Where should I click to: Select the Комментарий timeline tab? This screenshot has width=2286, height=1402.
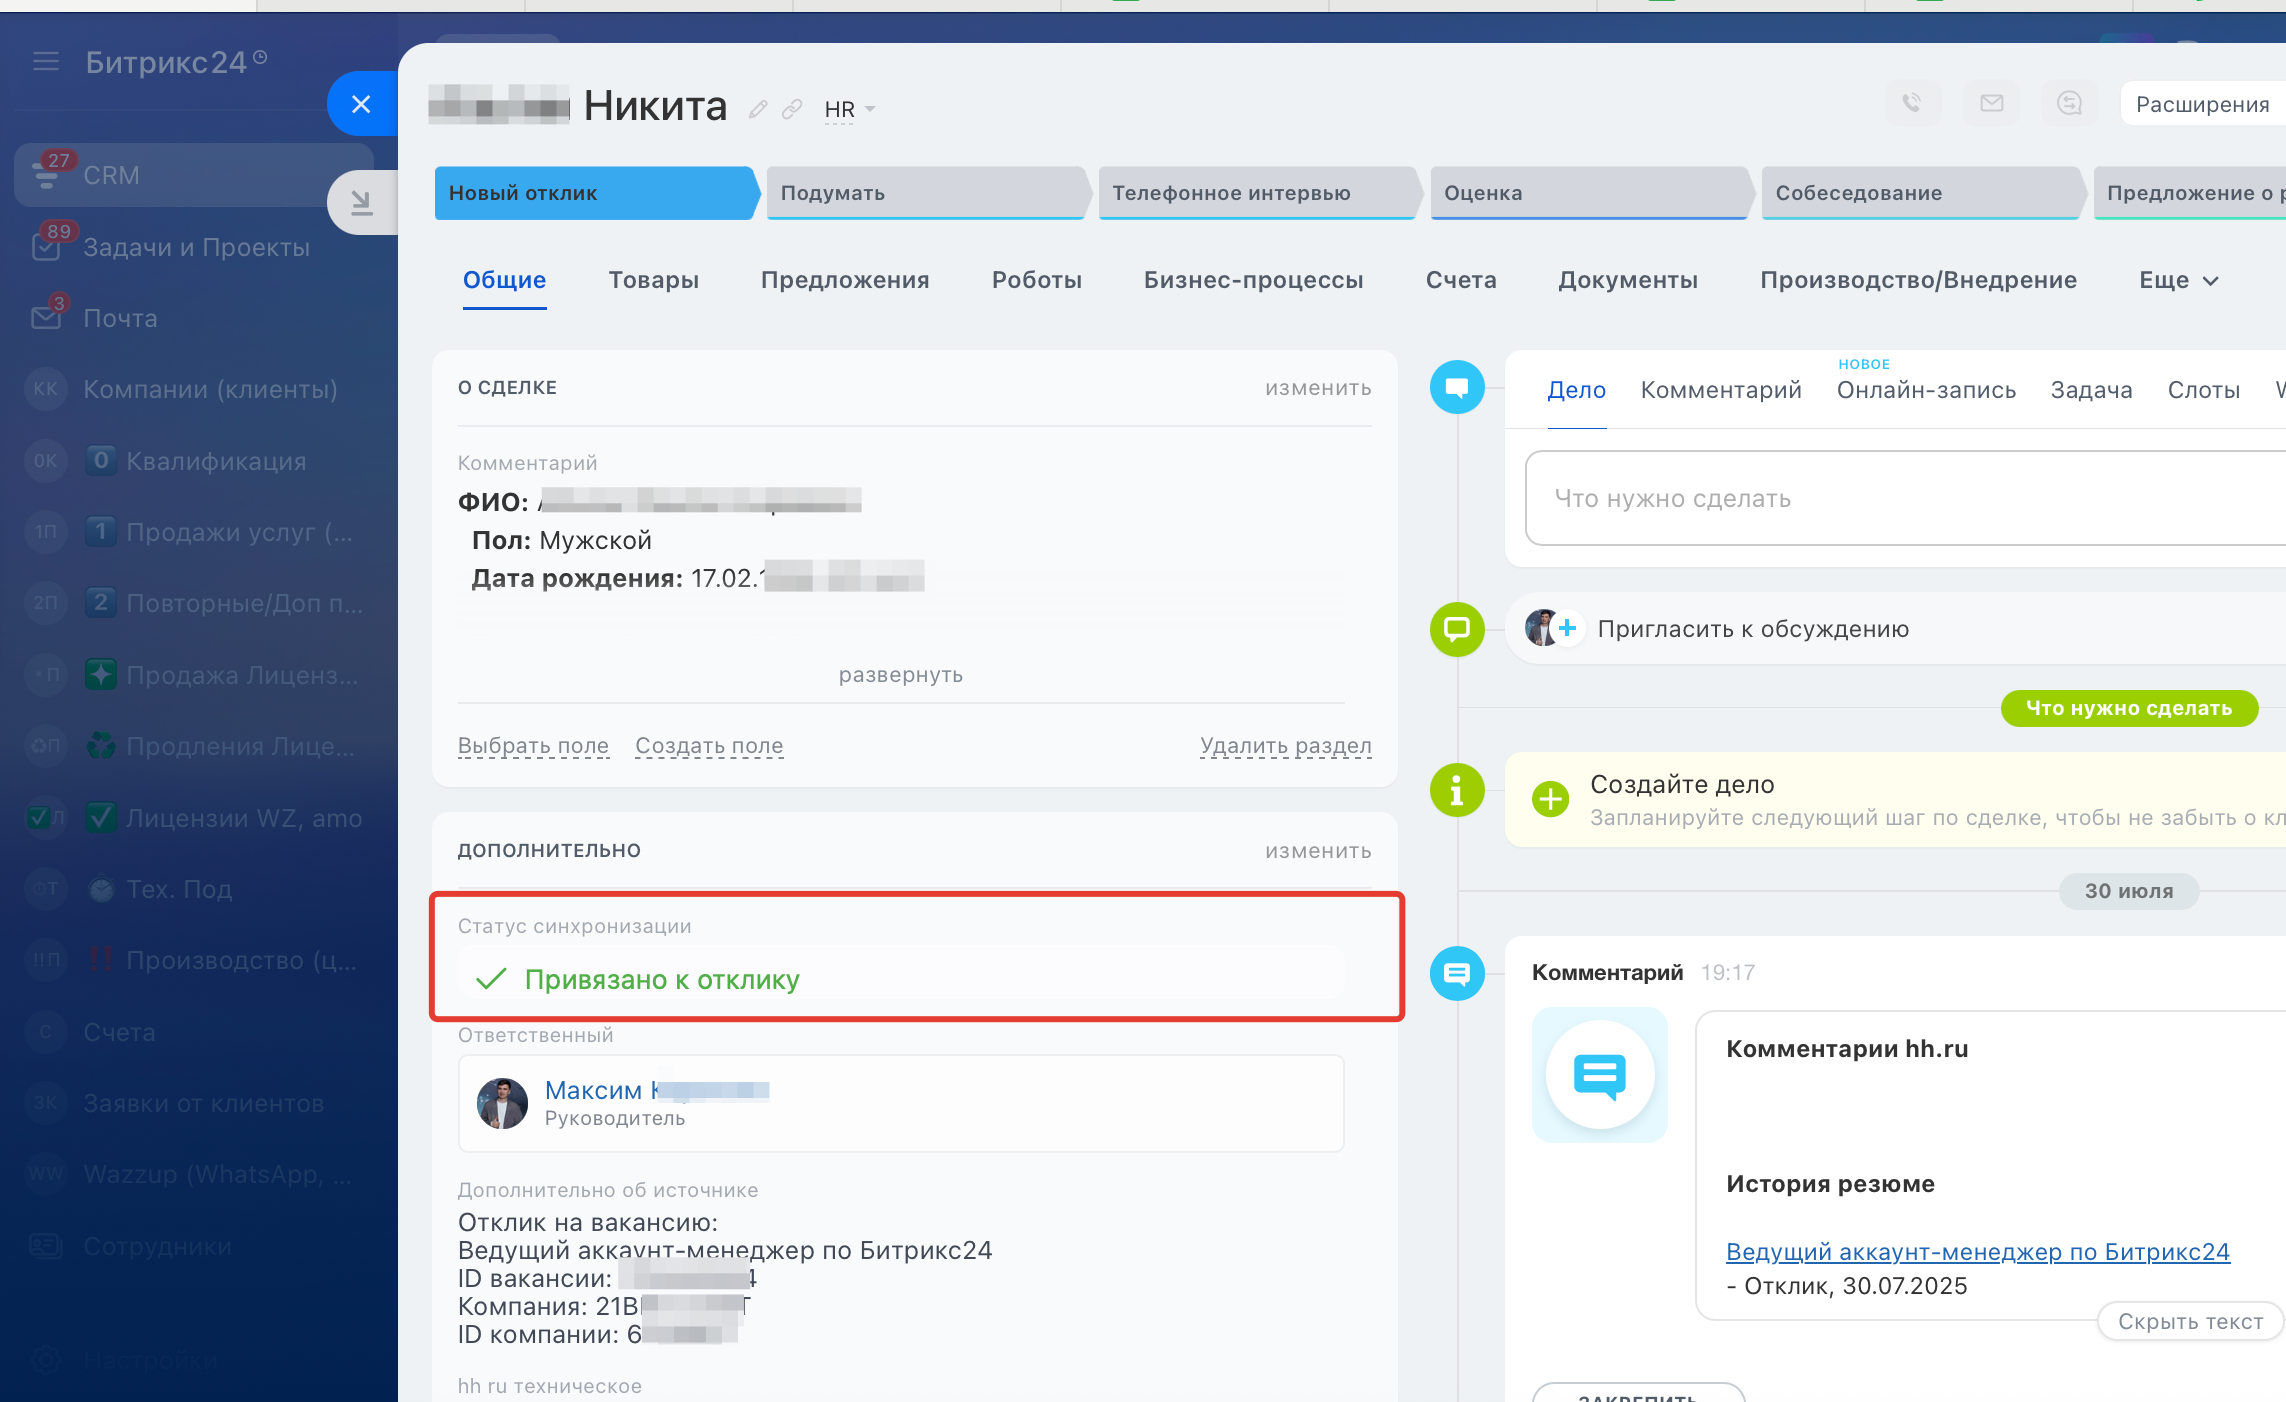click(x=1720, y=390)
